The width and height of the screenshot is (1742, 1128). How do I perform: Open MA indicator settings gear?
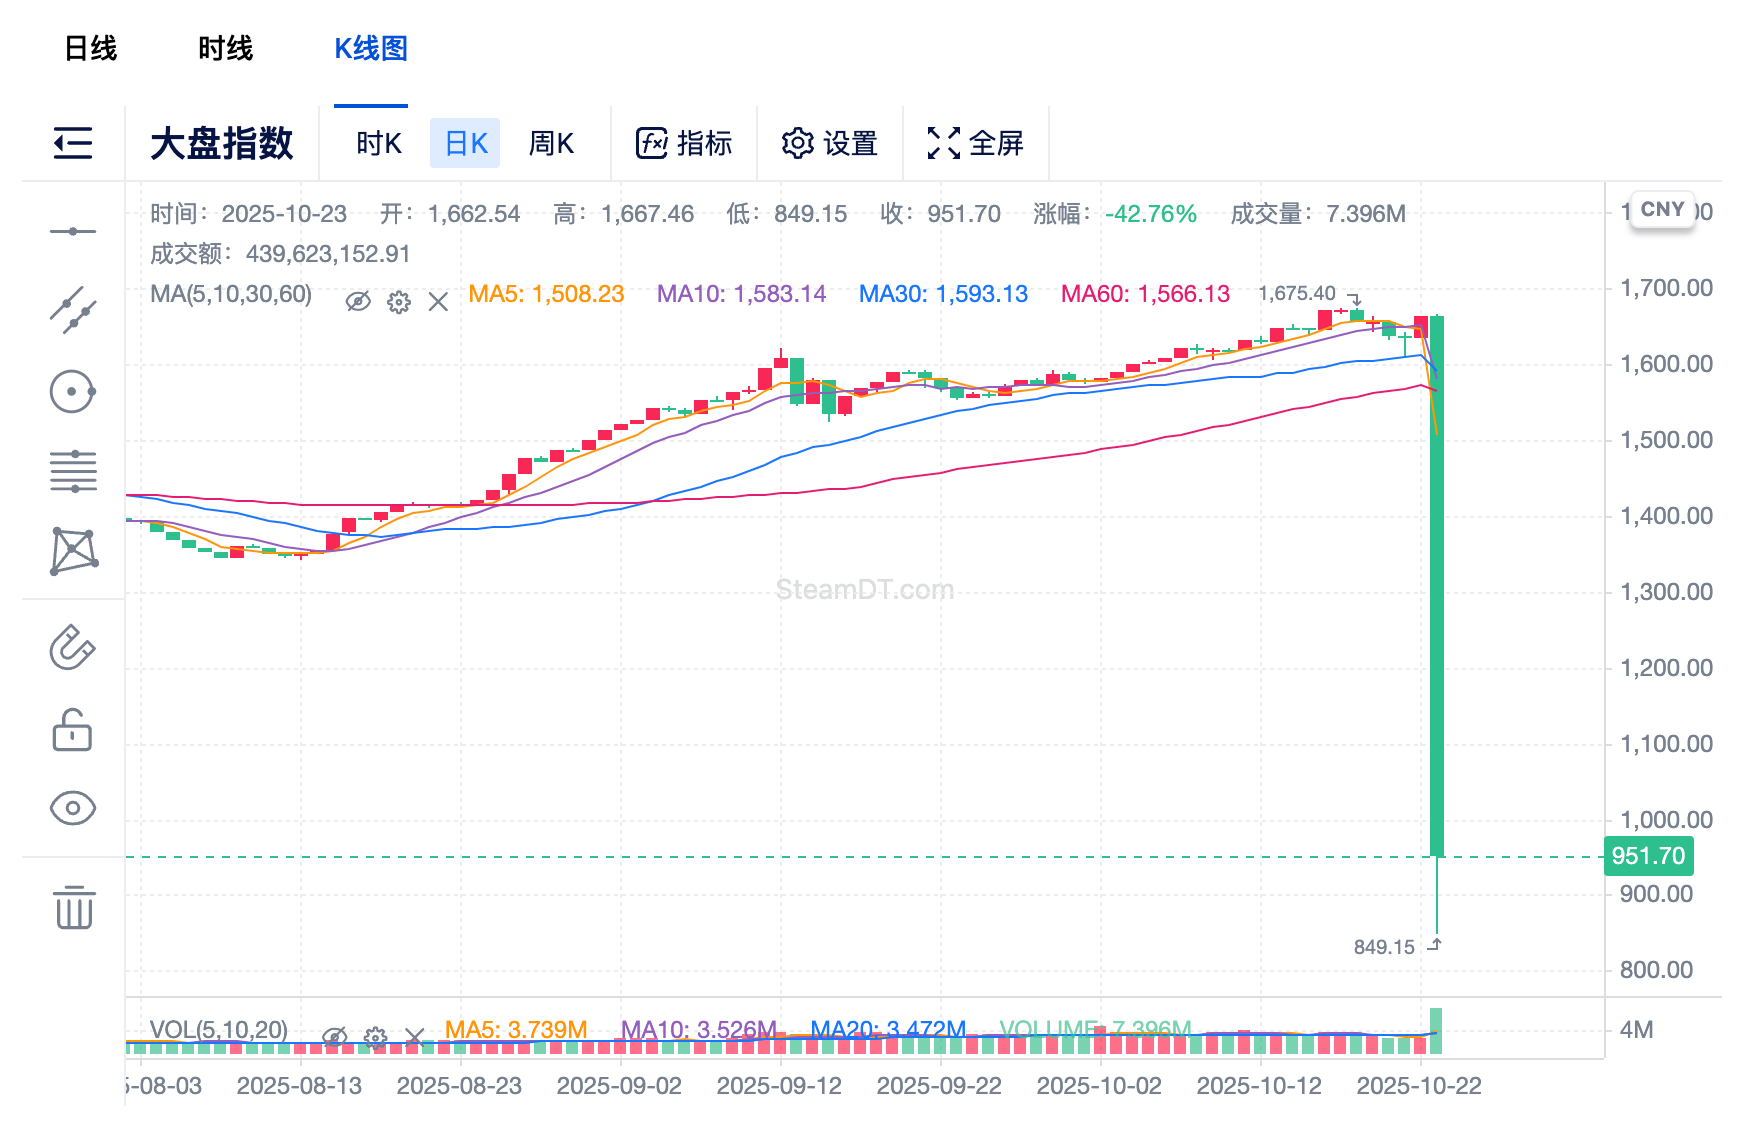(398, 302)
